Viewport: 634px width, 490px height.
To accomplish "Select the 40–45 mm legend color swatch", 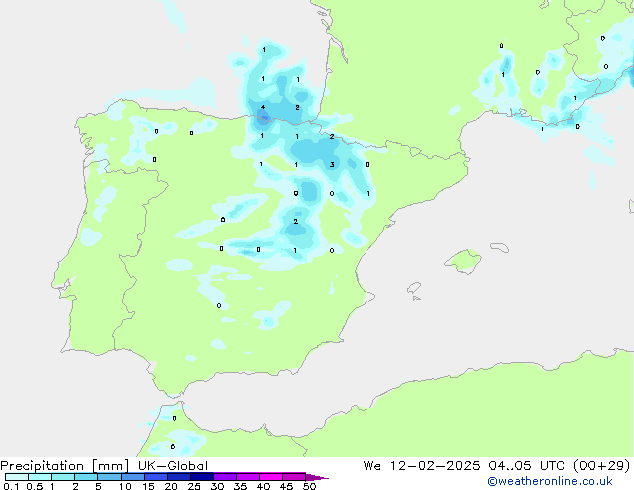I will tap(271, 477).
